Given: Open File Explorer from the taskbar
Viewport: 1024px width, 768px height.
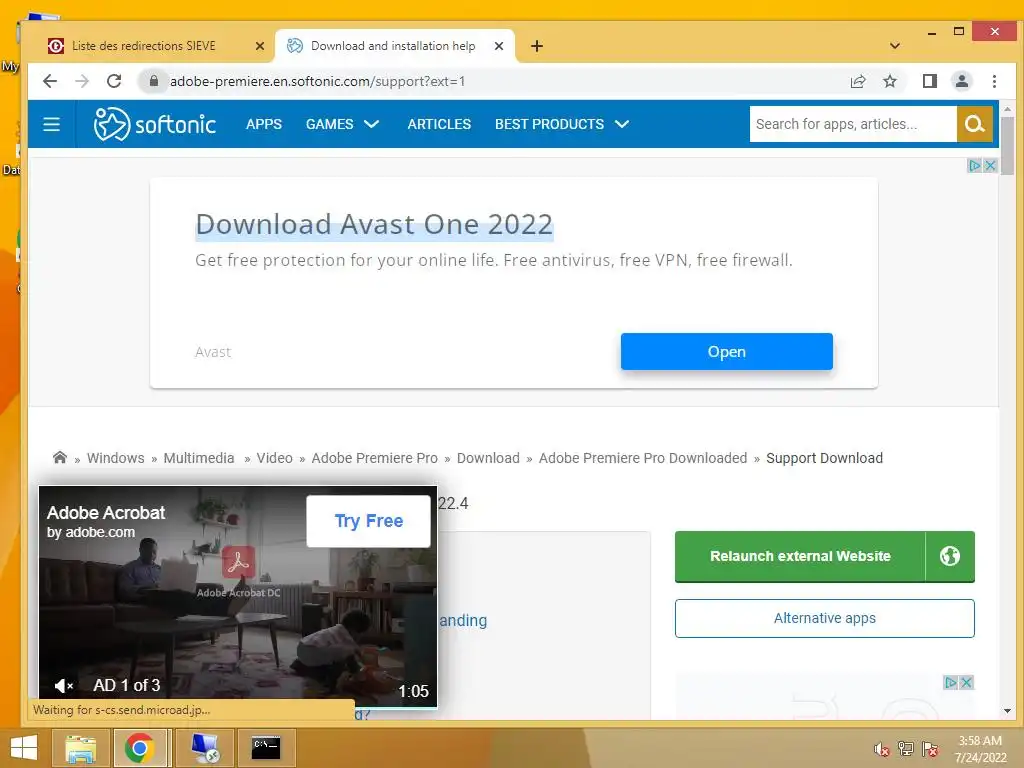Looking at the screenshot, I should pos(80,748).
